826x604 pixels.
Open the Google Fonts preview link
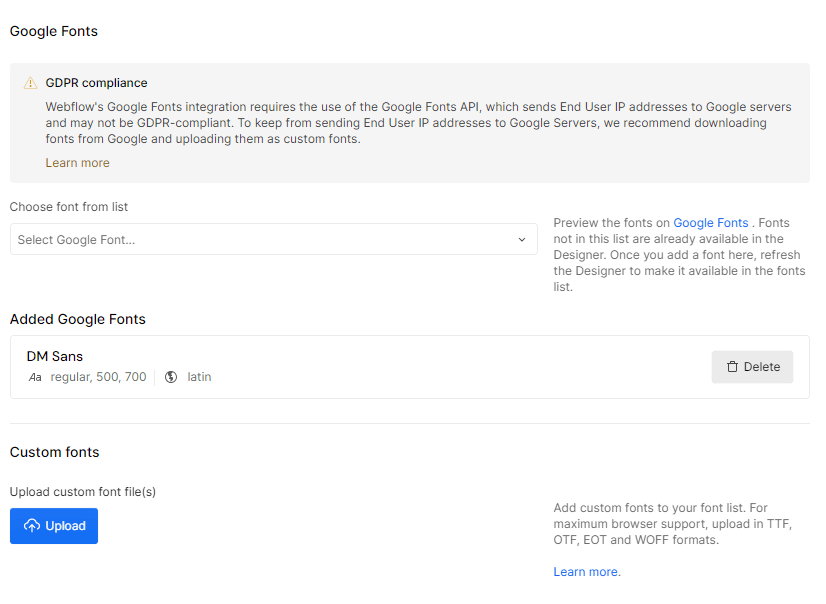[x=711, y=223]
